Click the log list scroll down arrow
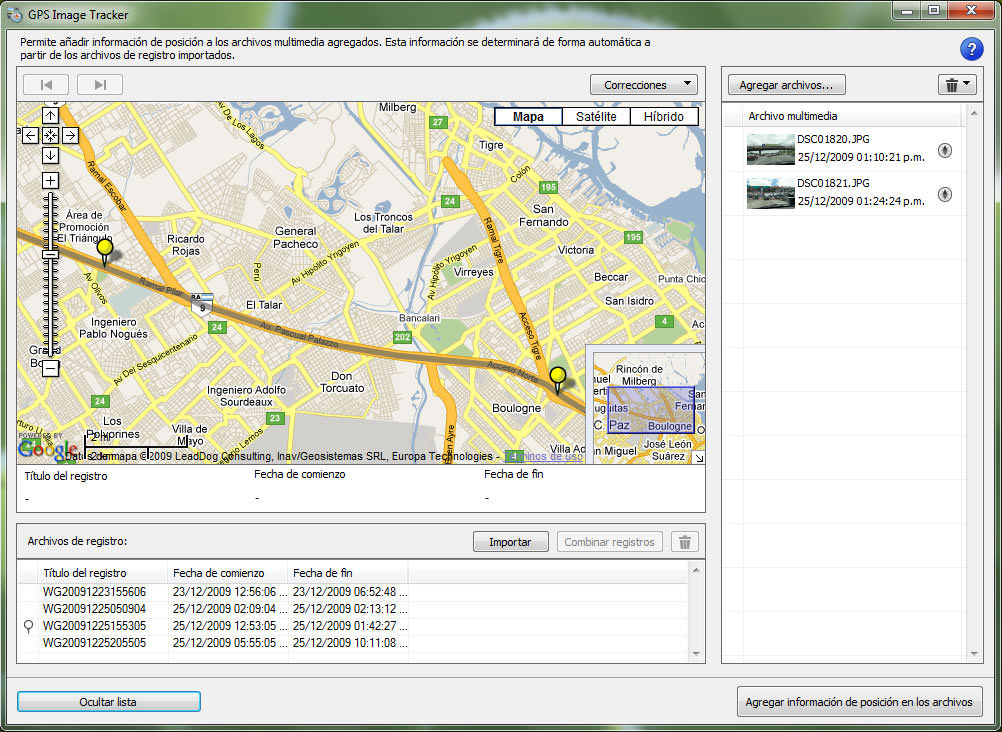This screenshot has height=732, width=1002. click(x=697, y=655)
